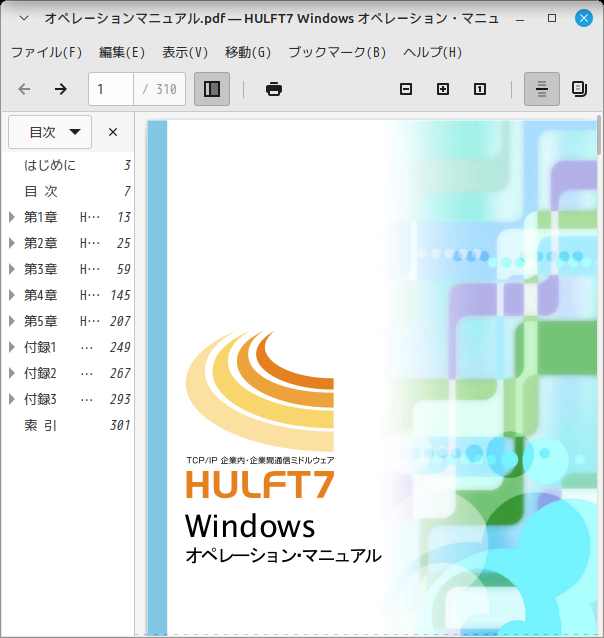Screen dimensions: 604x638
Task: Zoom out with the minus icon
Action: [x=406, y=89]
